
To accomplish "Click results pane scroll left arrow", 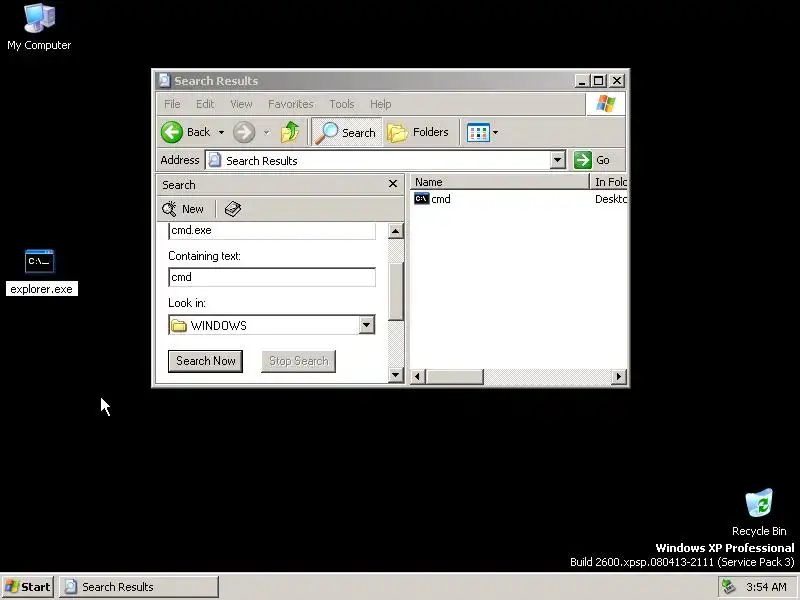I will [x=417, y=377].
